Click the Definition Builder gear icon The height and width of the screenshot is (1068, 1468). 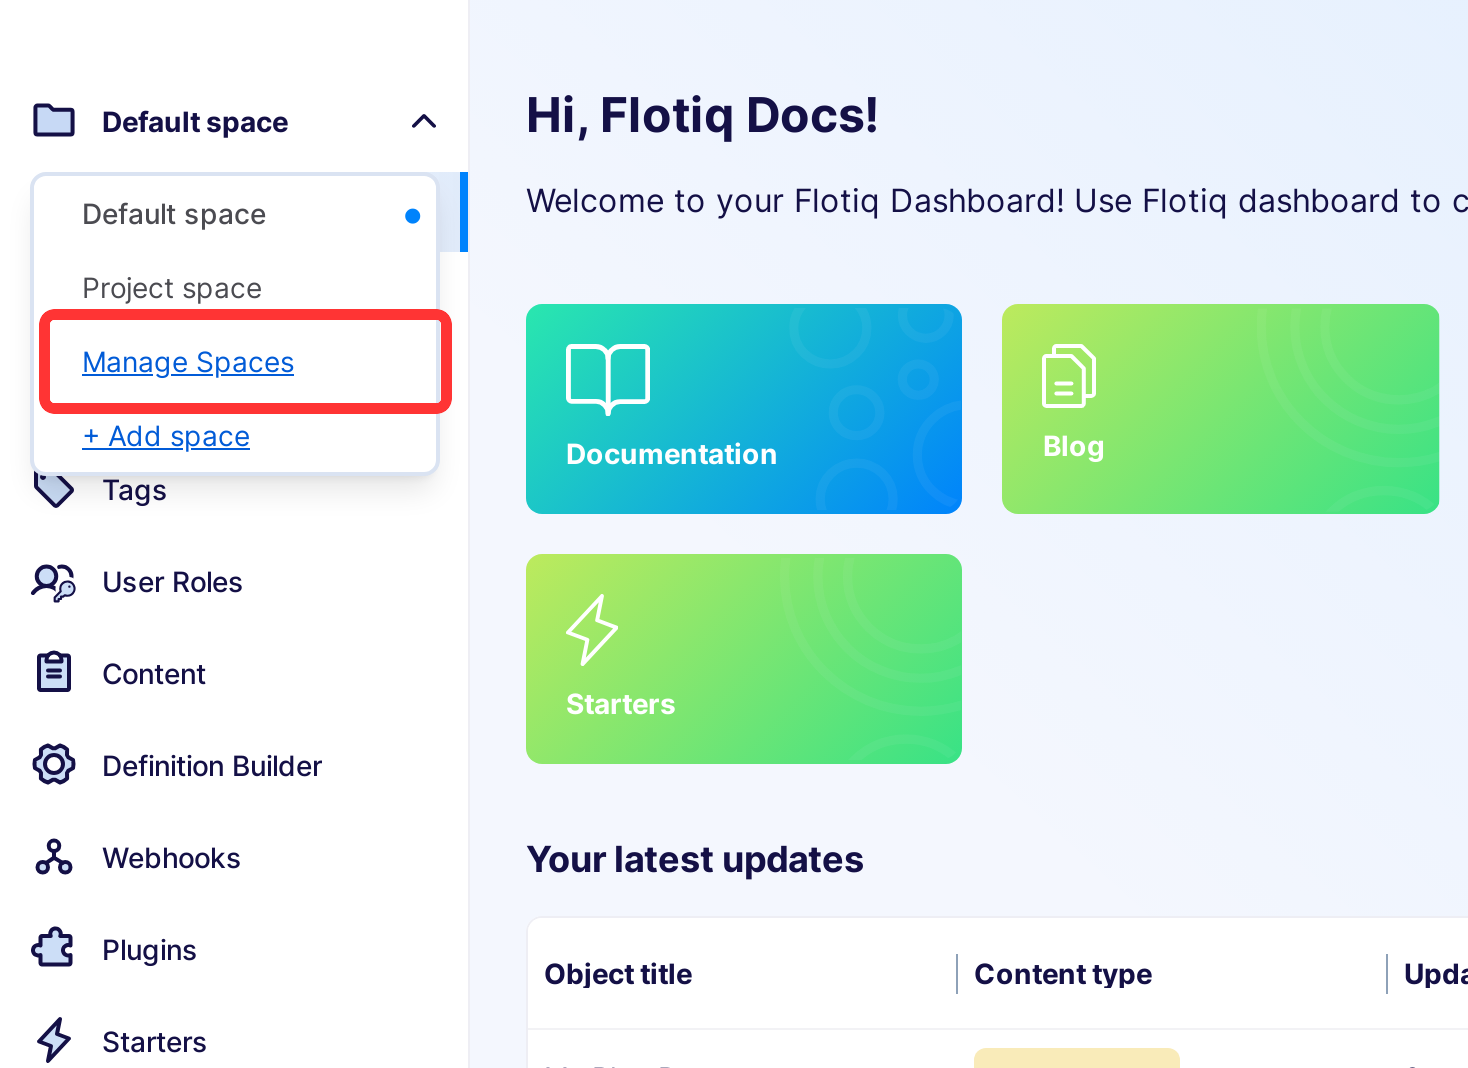pos(54,765)
